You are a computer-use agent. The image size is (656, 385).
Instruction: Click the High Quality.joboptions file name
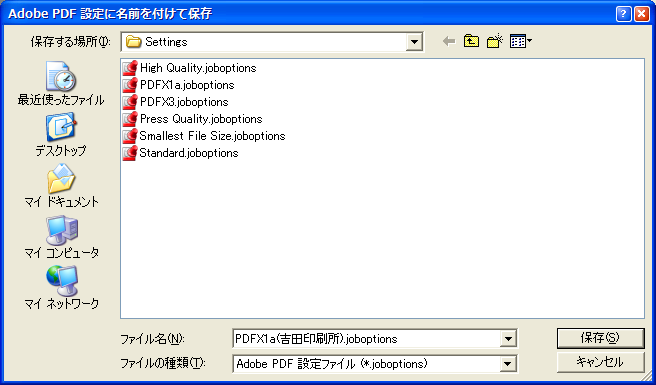(198, 68)
